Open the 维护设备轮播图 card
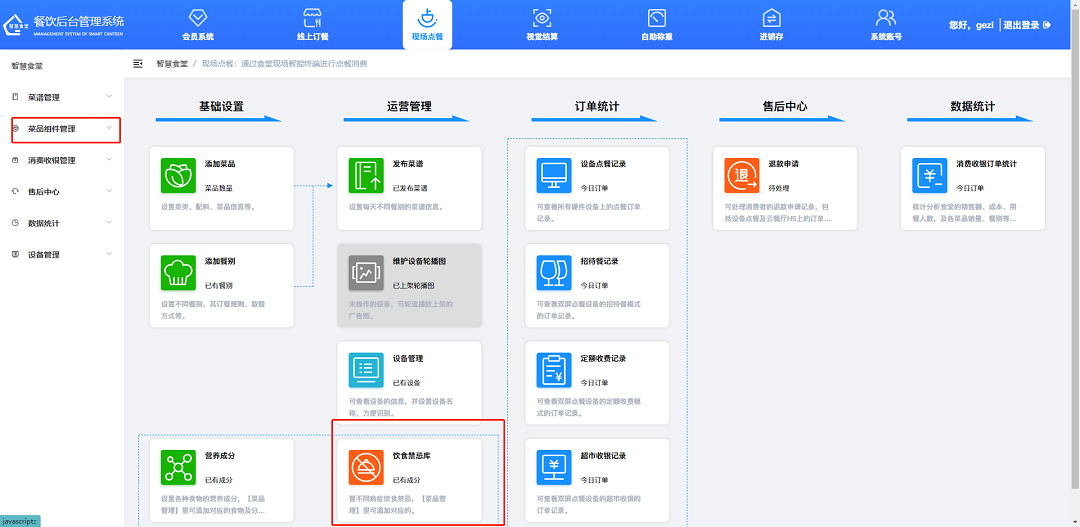The width and height of the screenshot is (1080, 527). tap(410, 284)
